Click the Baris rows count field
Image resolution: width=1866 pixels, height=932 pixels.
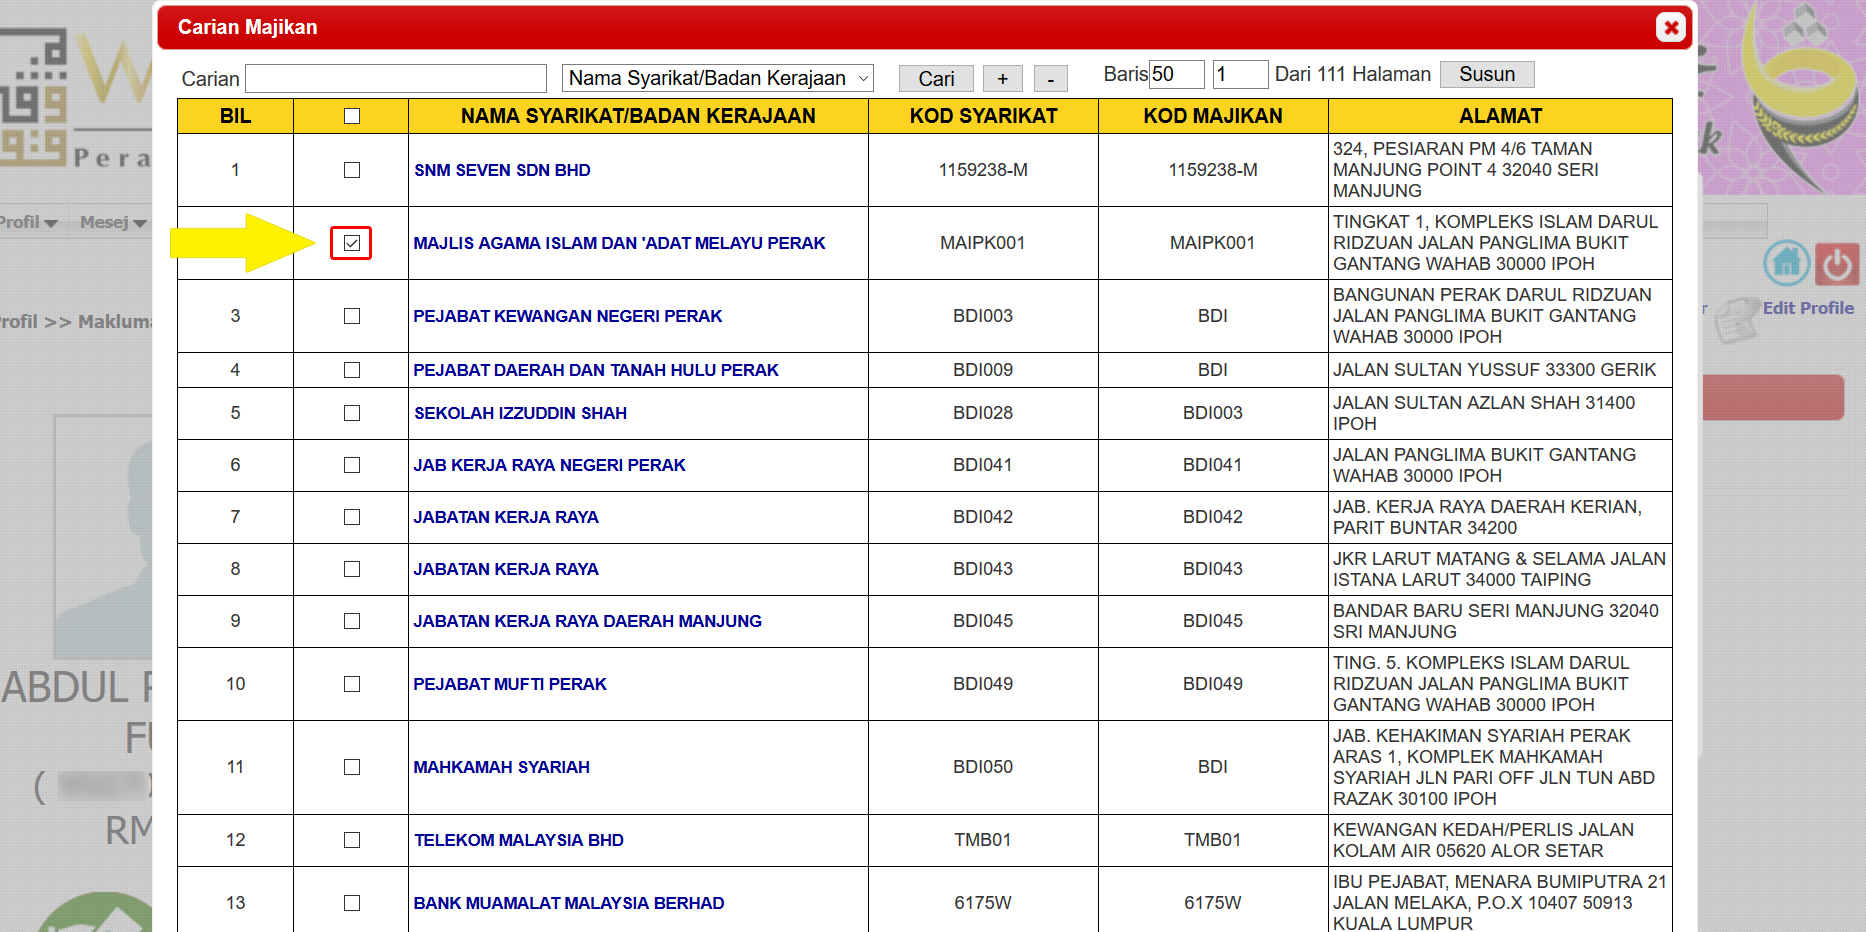click(1176, 74)
